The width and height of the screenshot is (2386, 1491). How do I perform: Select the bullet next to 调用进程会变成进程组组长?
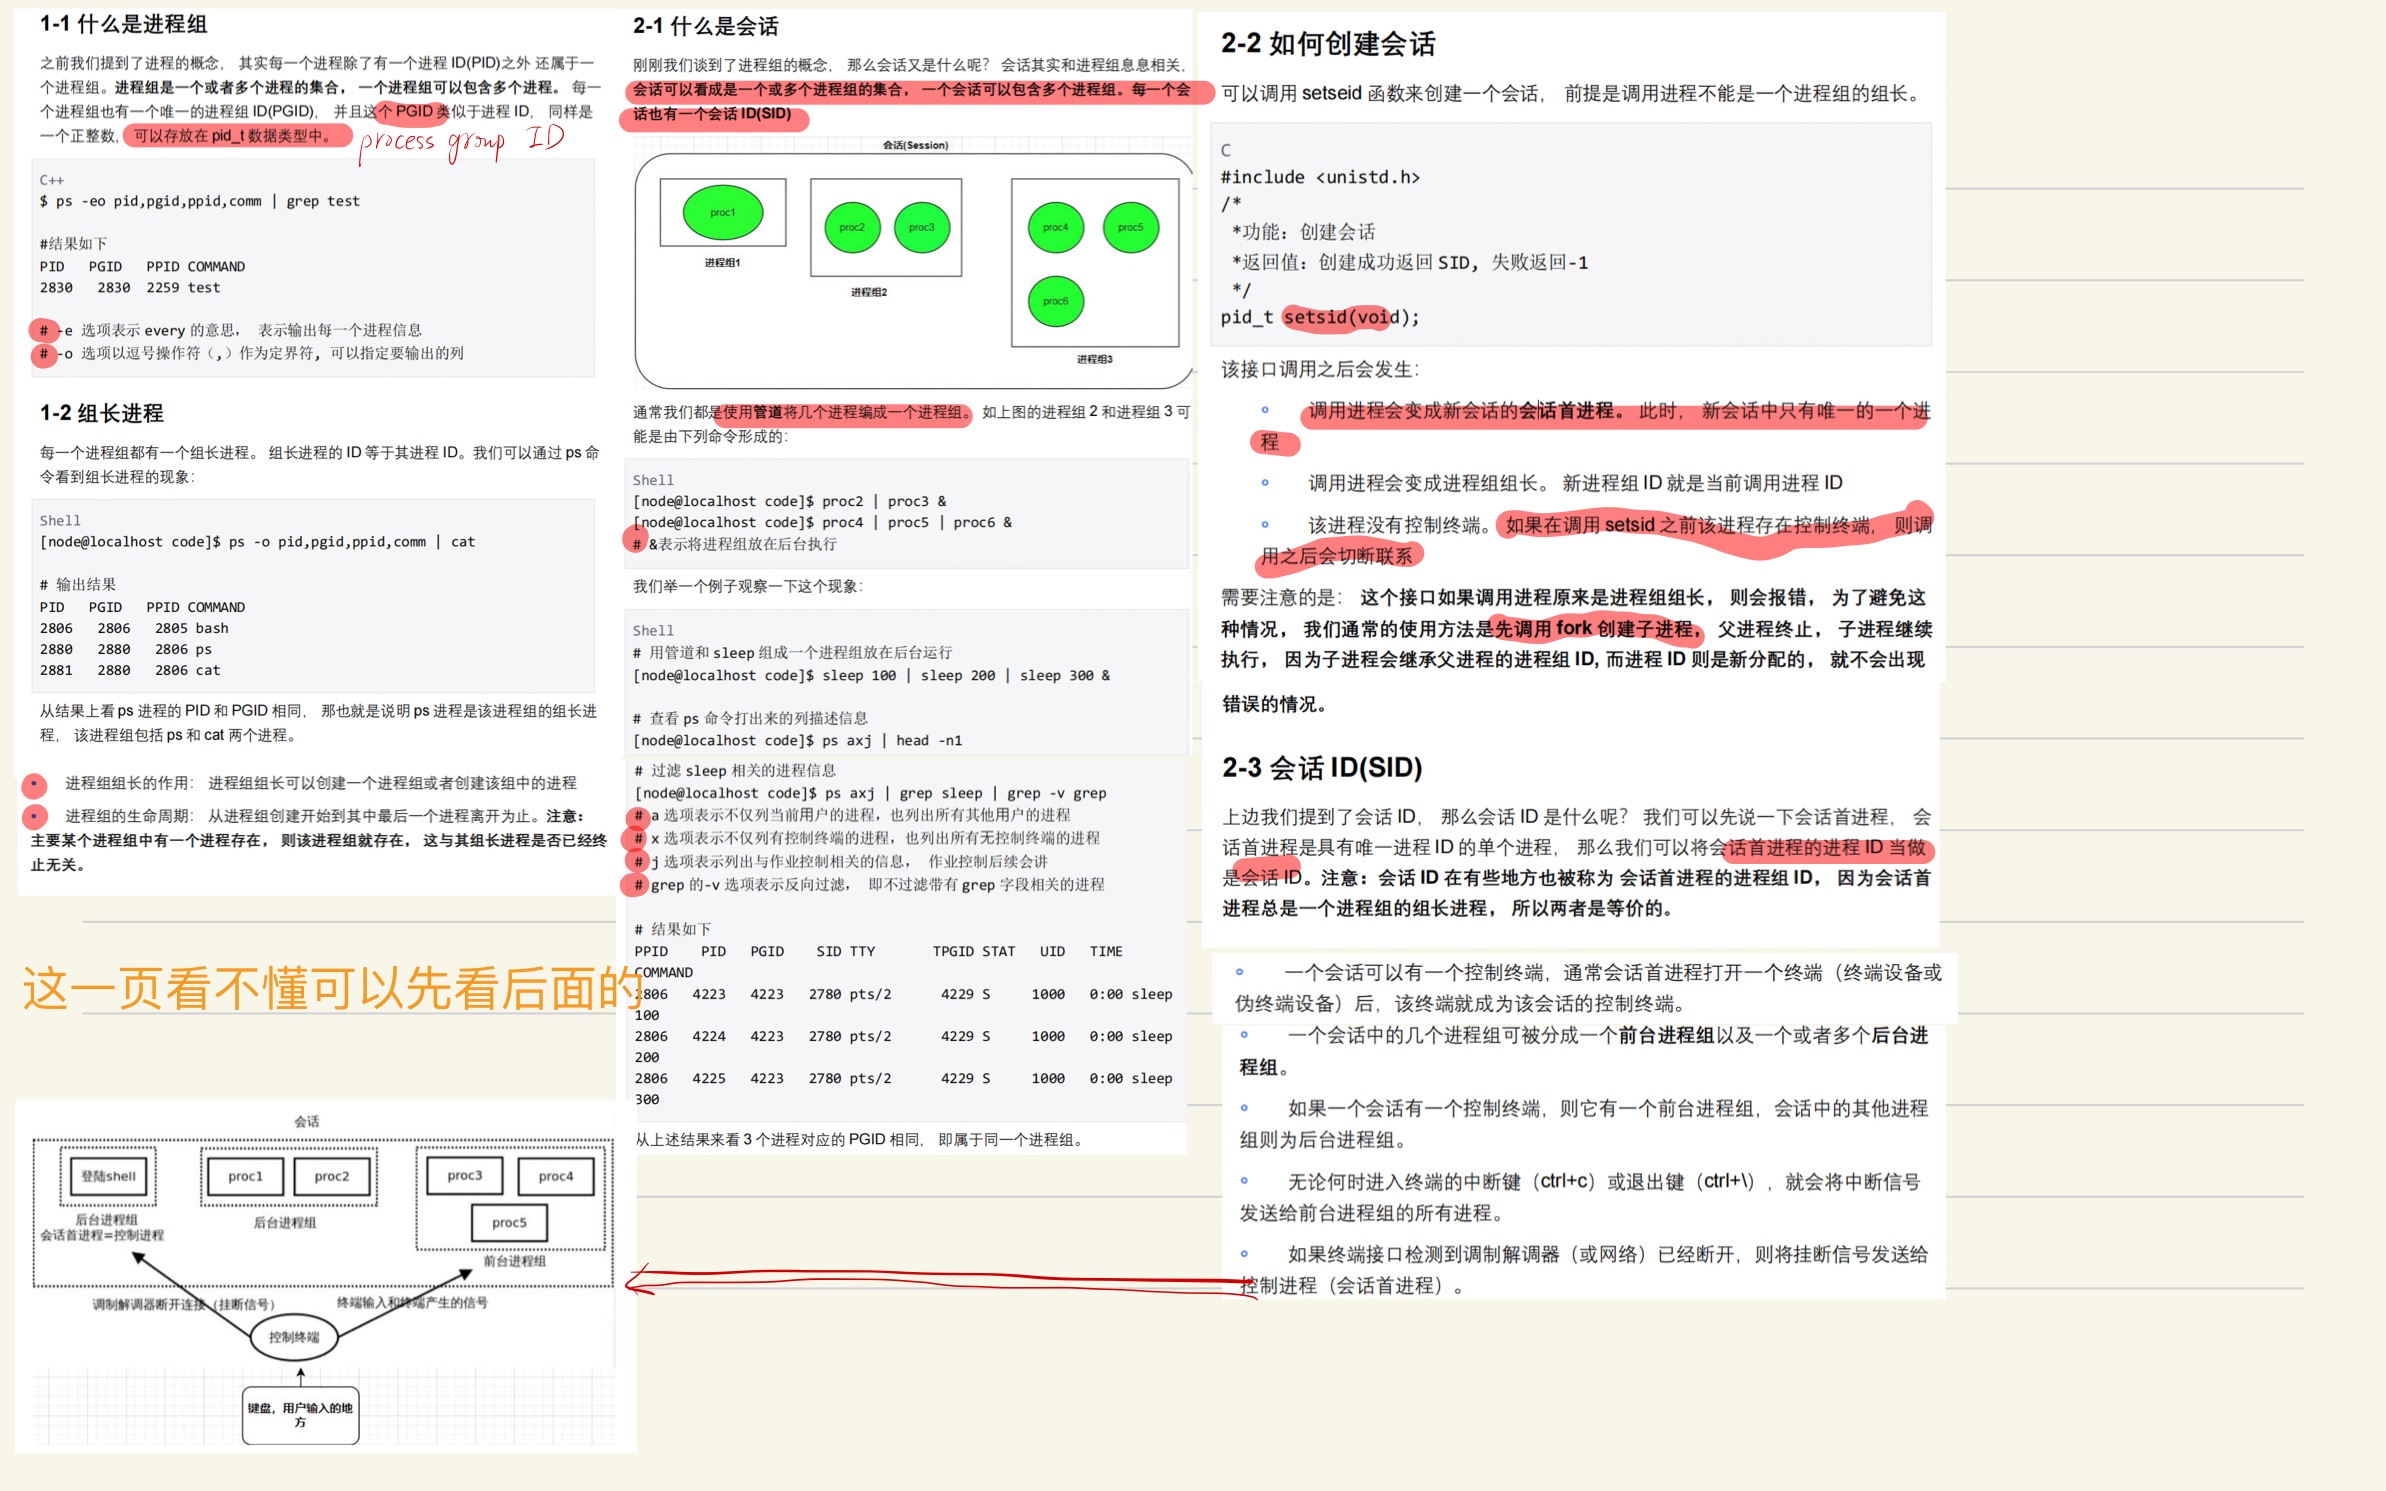coord(1266,481)
